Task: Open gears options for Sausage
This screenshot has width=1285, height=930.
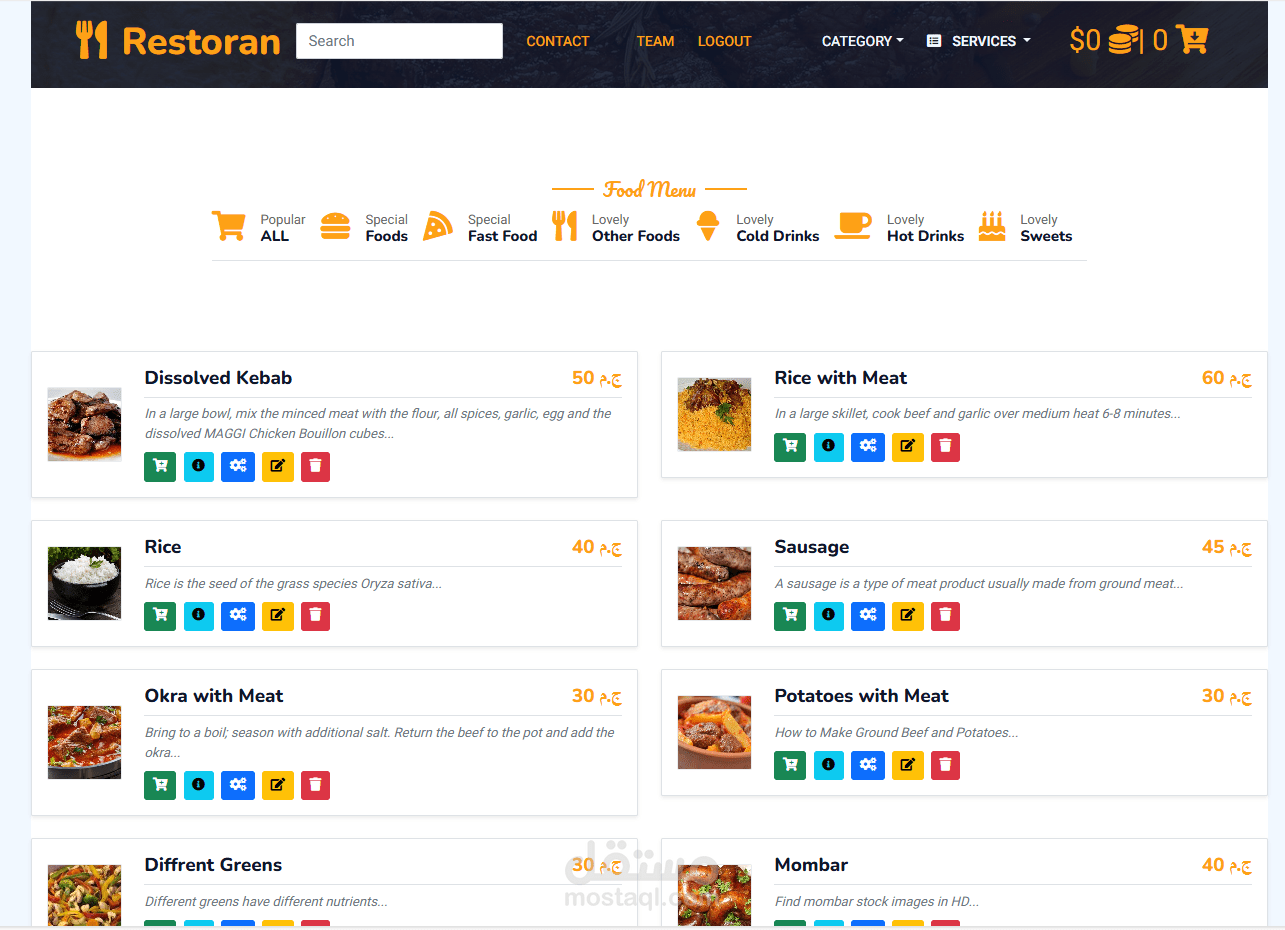Action: tap(868, 616)
